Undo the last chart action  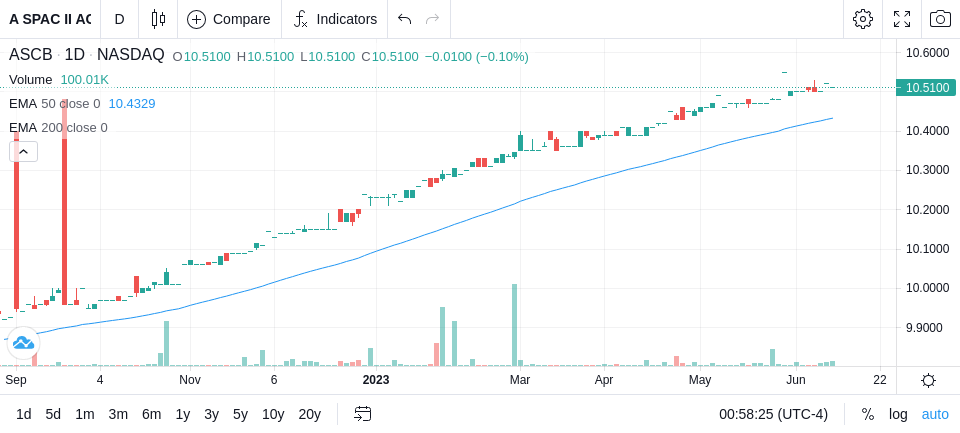404,19
